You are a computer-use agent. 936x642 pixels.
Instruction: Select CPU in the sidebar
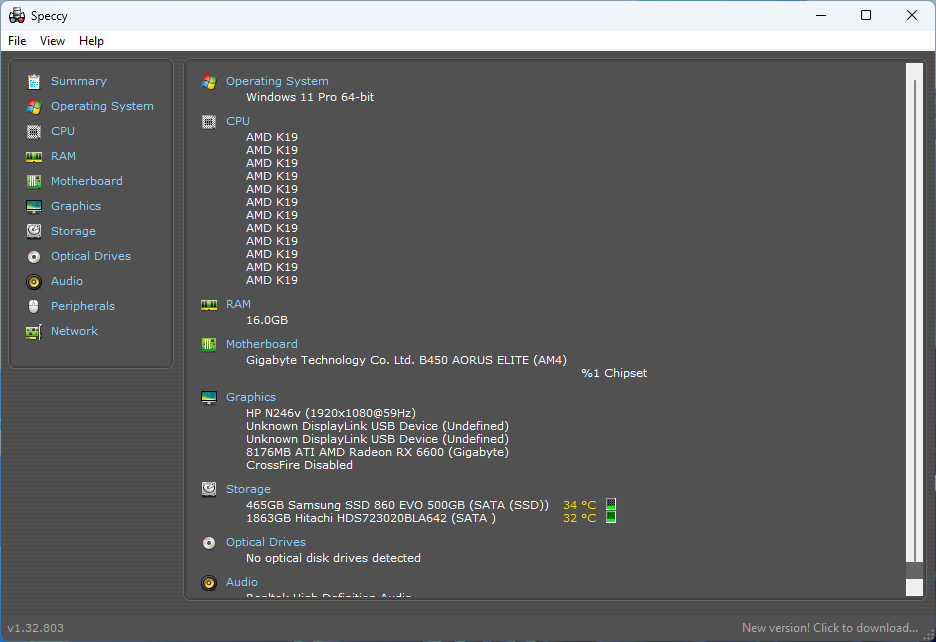pyautogui.click(x=63, y=131)
